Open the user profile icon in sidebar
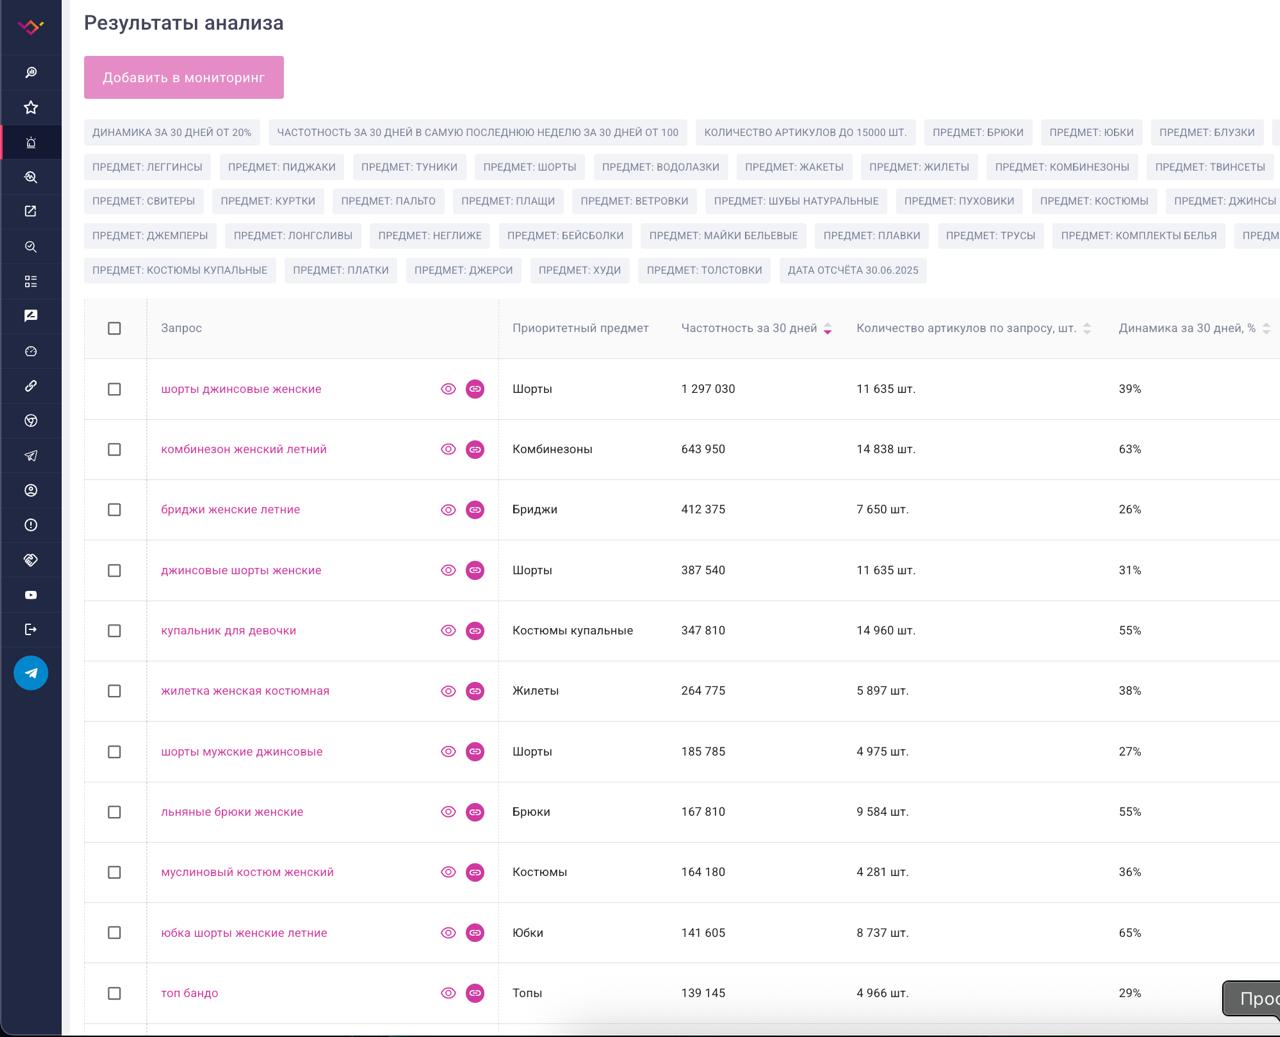Viewport: 1280px width, 1037px height. (31, 490)
